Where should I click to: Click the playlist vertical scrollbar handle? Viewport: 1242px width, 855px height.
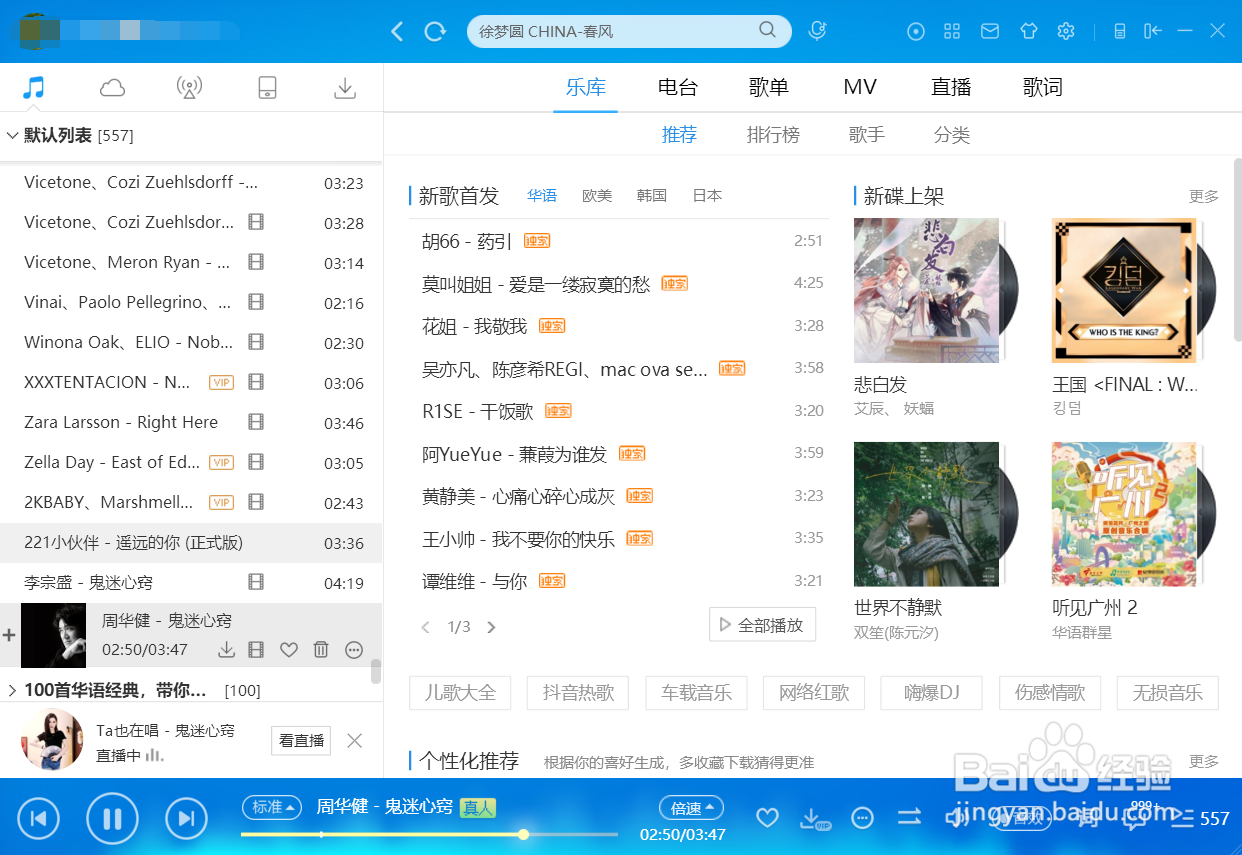(x=376, y=671)
